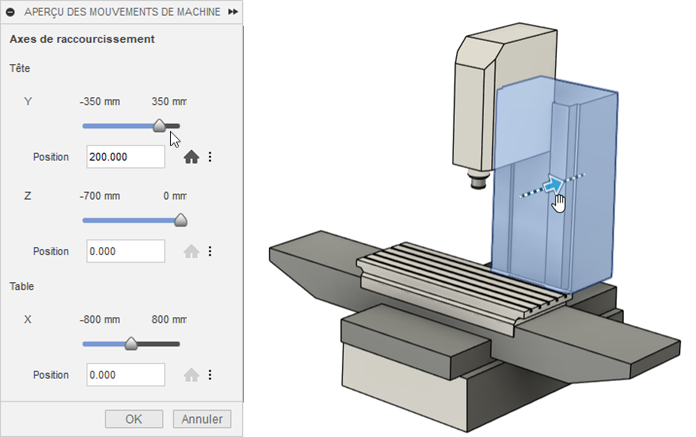Viewport: 696px width, 437px height.
Task: Reset Y axis to home position
Action: click(191, 157)
